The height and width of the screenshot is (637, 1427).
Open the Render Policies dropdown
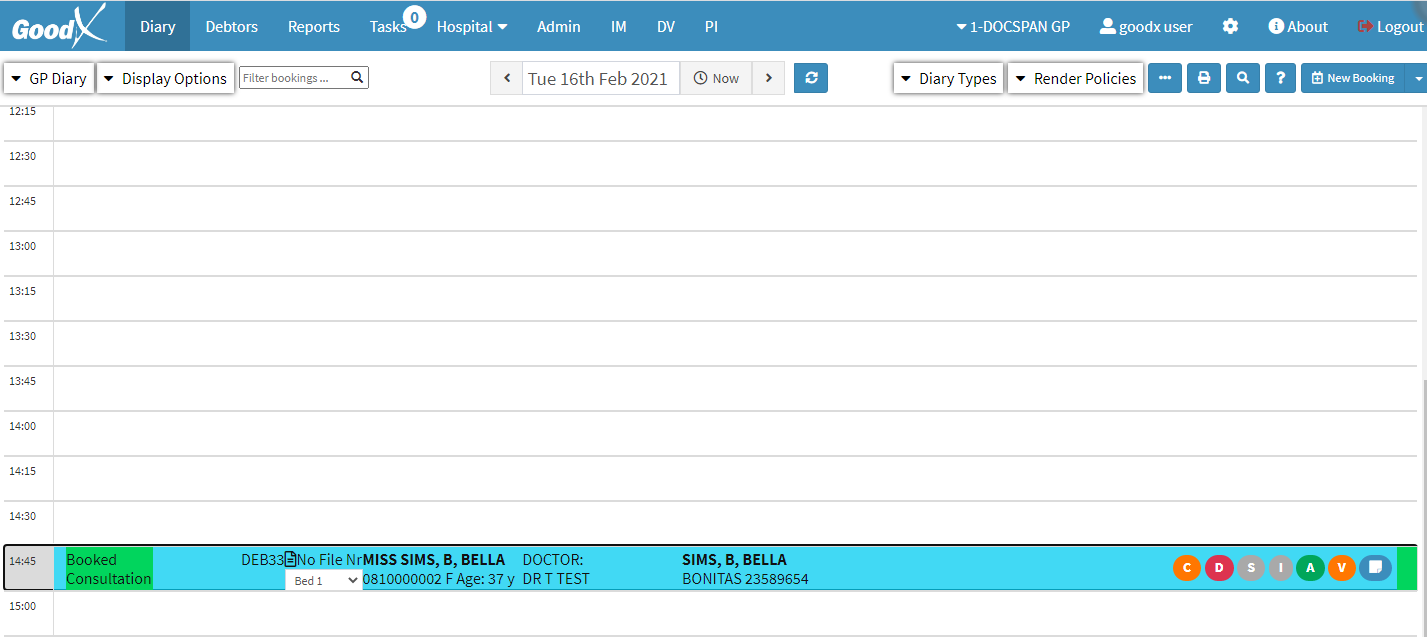pyautogui.click(x=1075, y=78)
